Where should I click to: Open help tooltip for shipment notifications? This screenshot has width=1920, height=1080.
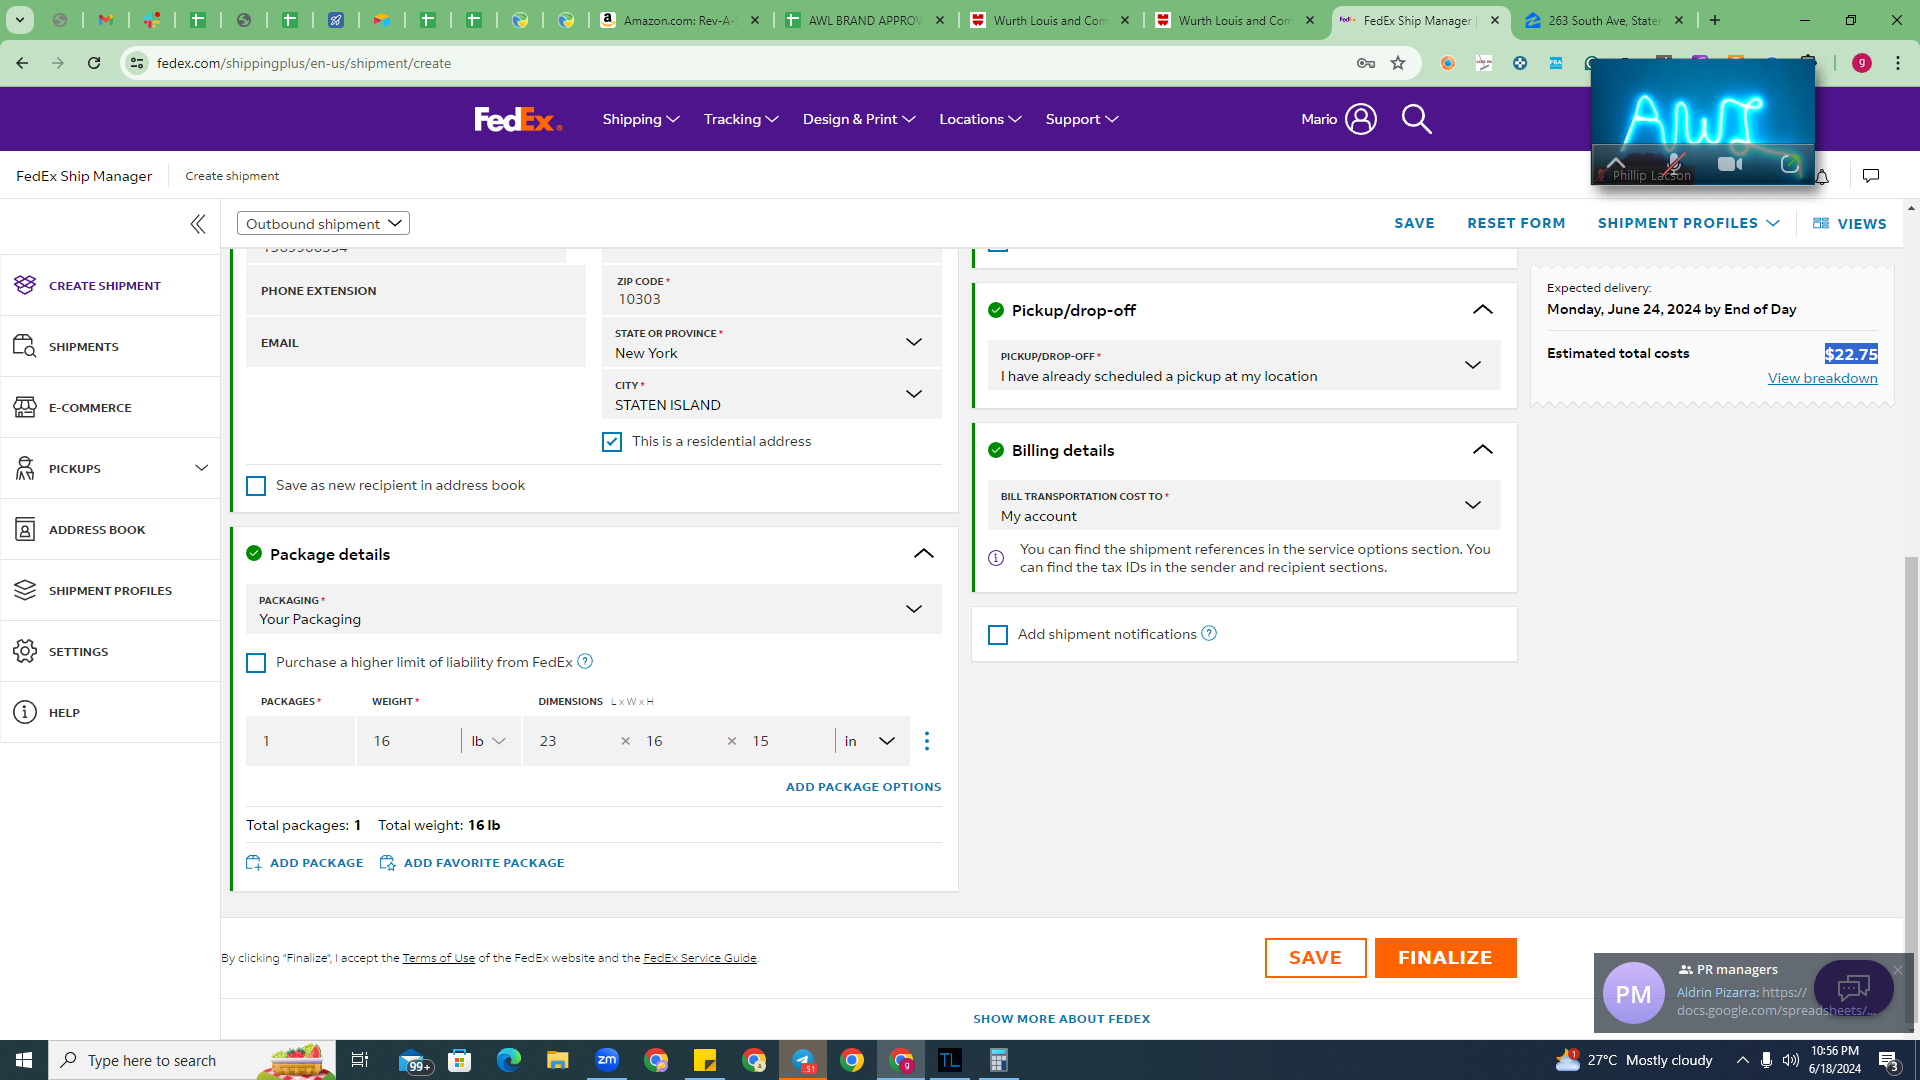point(1209,633)
